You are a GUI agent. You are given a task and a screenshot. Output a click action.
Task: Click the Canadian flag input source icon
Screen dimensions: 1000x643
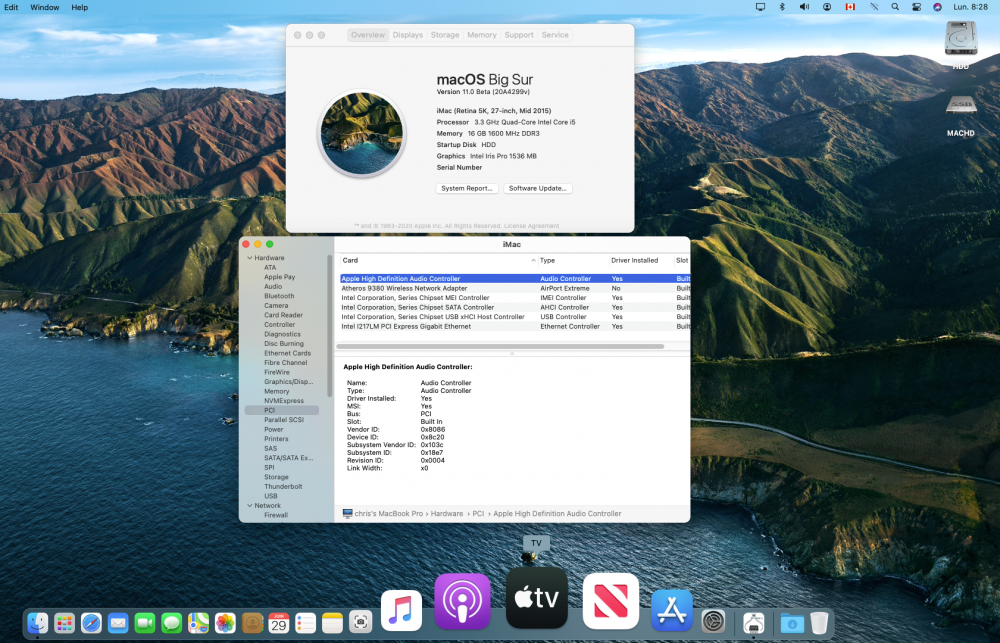[x=850, y=7]
